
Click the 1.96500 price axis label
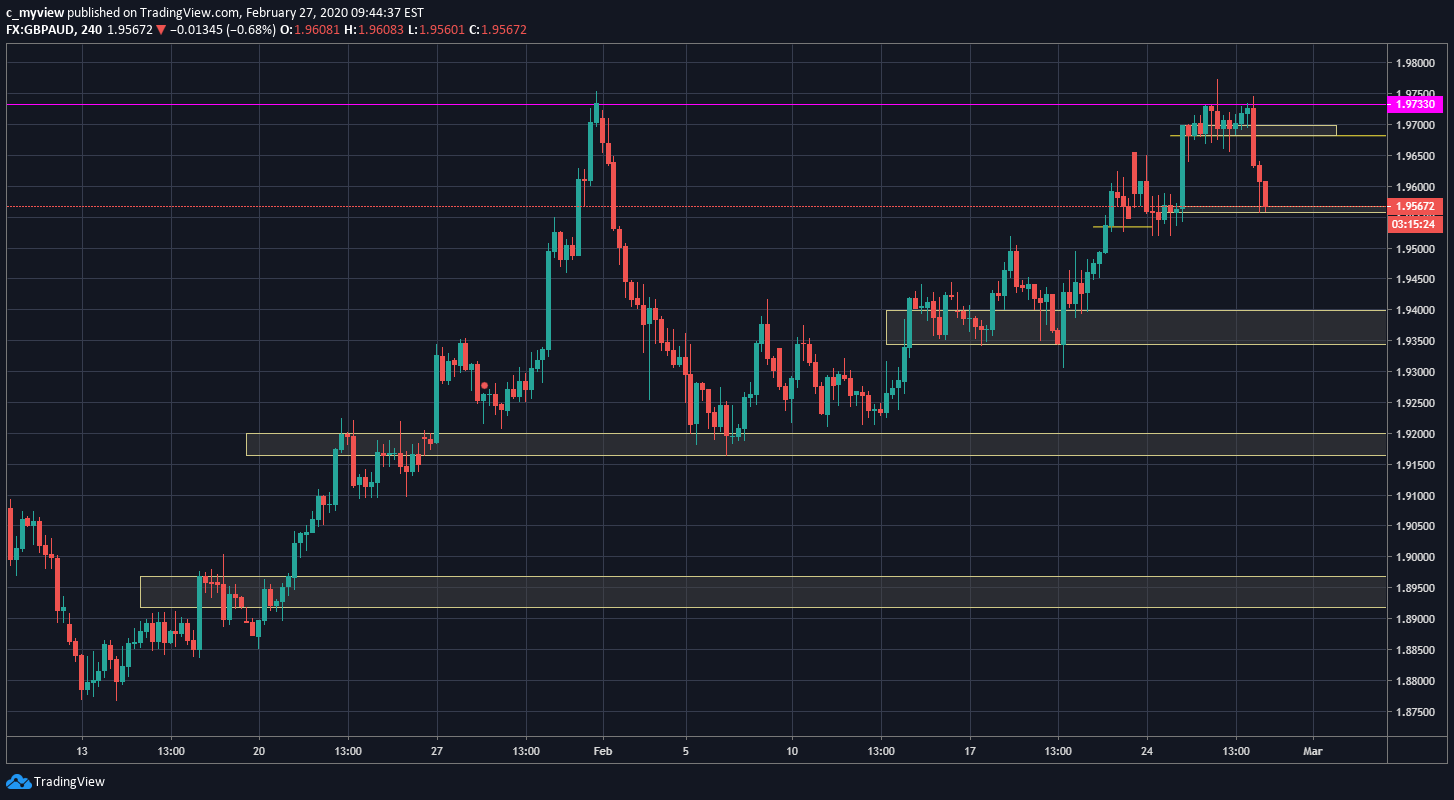1415,156
